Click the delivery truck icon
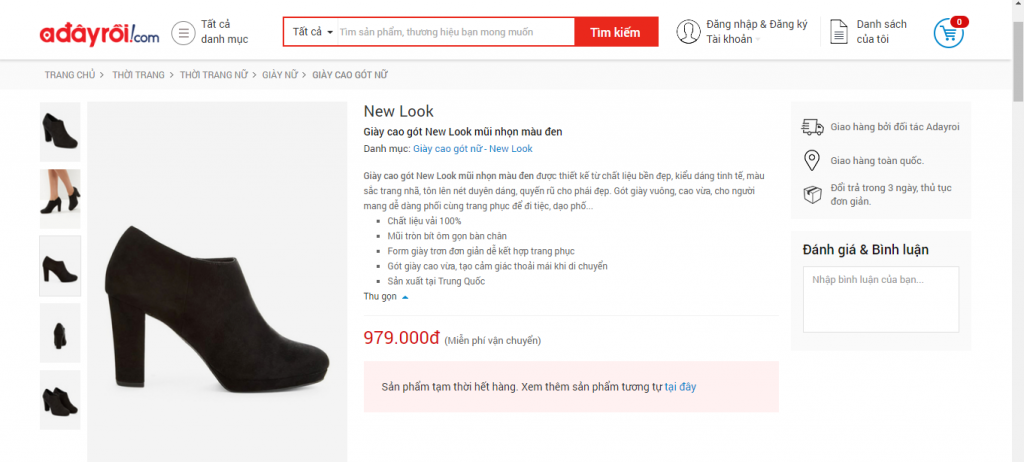This screenshot has height=462, width=1024. click(812, 127)
